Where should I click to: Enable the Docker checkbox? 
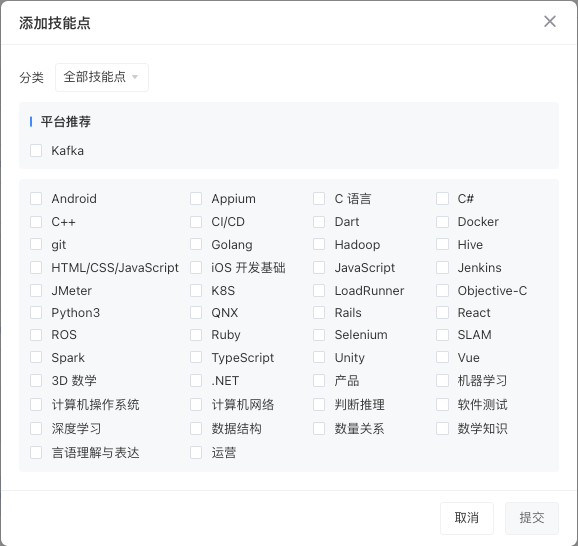click(442, 222)
